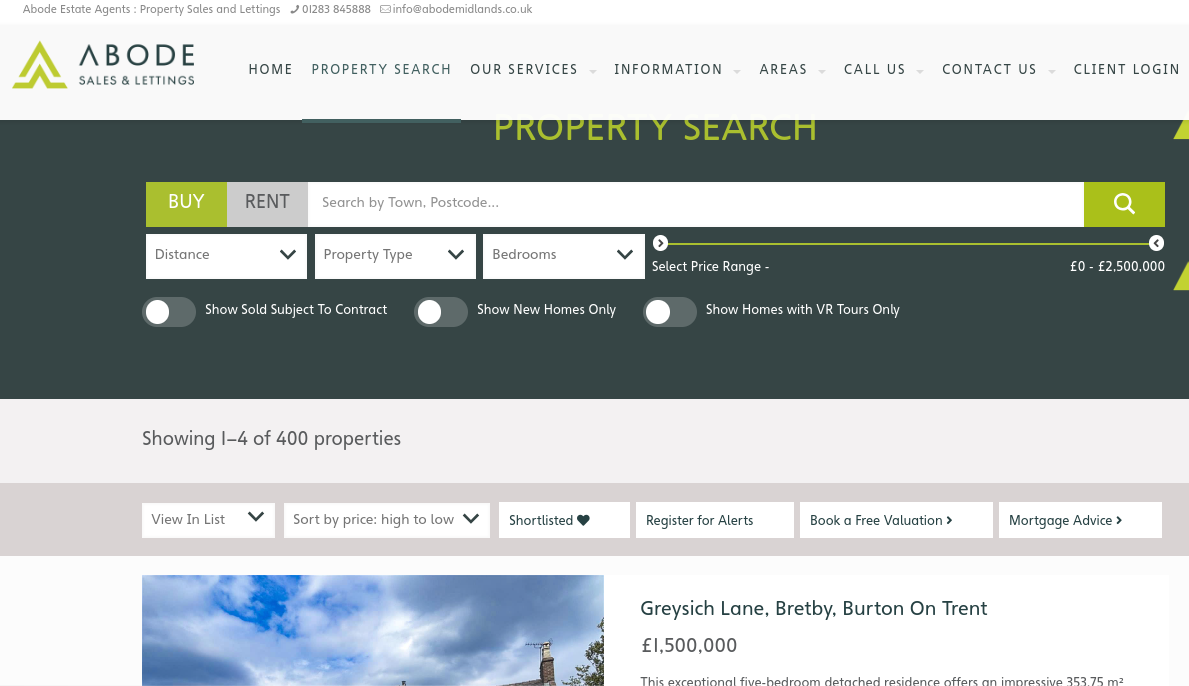The width and height of the screenshot is (1189, 686).
Task: Turn on Homes with VR Tours Only
Action: [x=670, y=312]
